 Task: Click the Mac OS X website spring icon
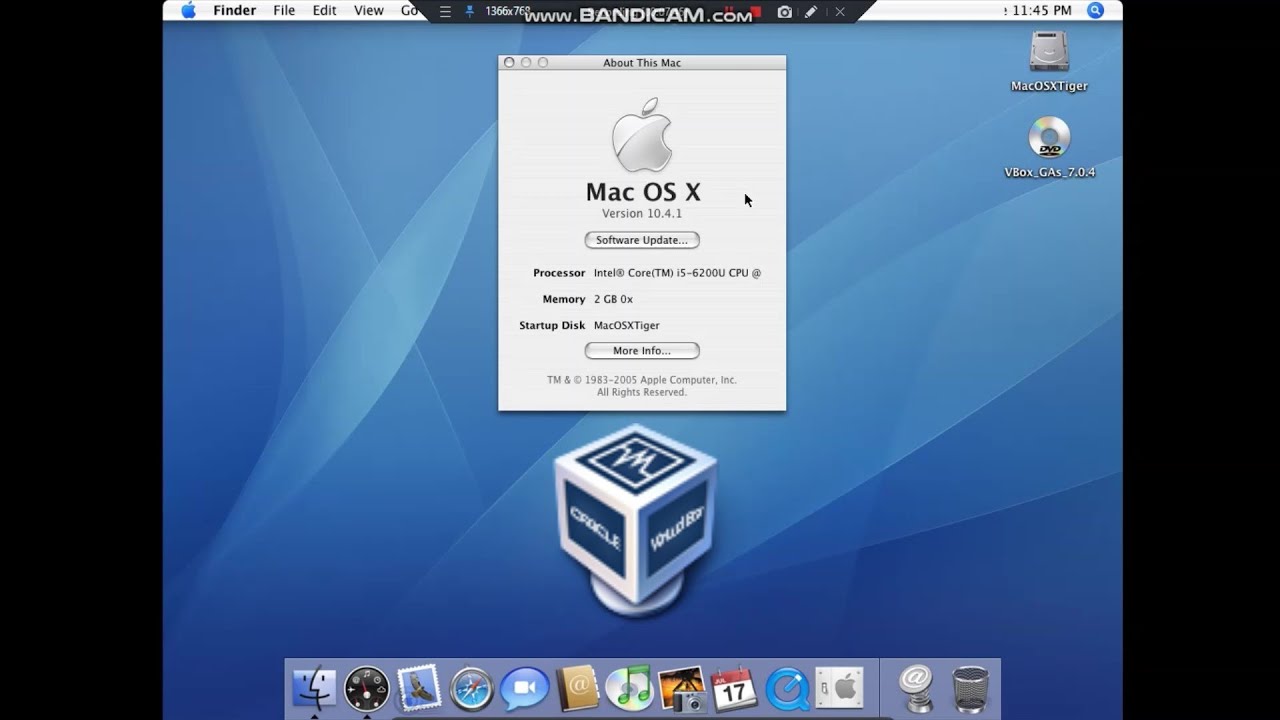pyautogui.click(x=916, y=688)
